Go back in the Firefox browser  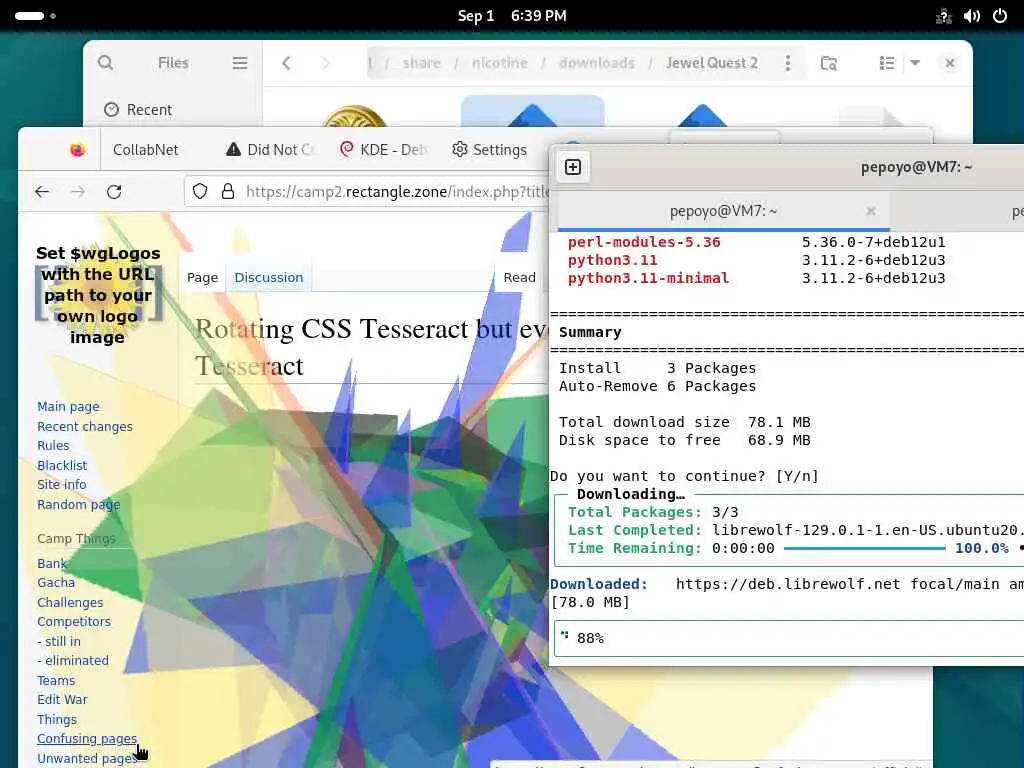coord(42,191)
